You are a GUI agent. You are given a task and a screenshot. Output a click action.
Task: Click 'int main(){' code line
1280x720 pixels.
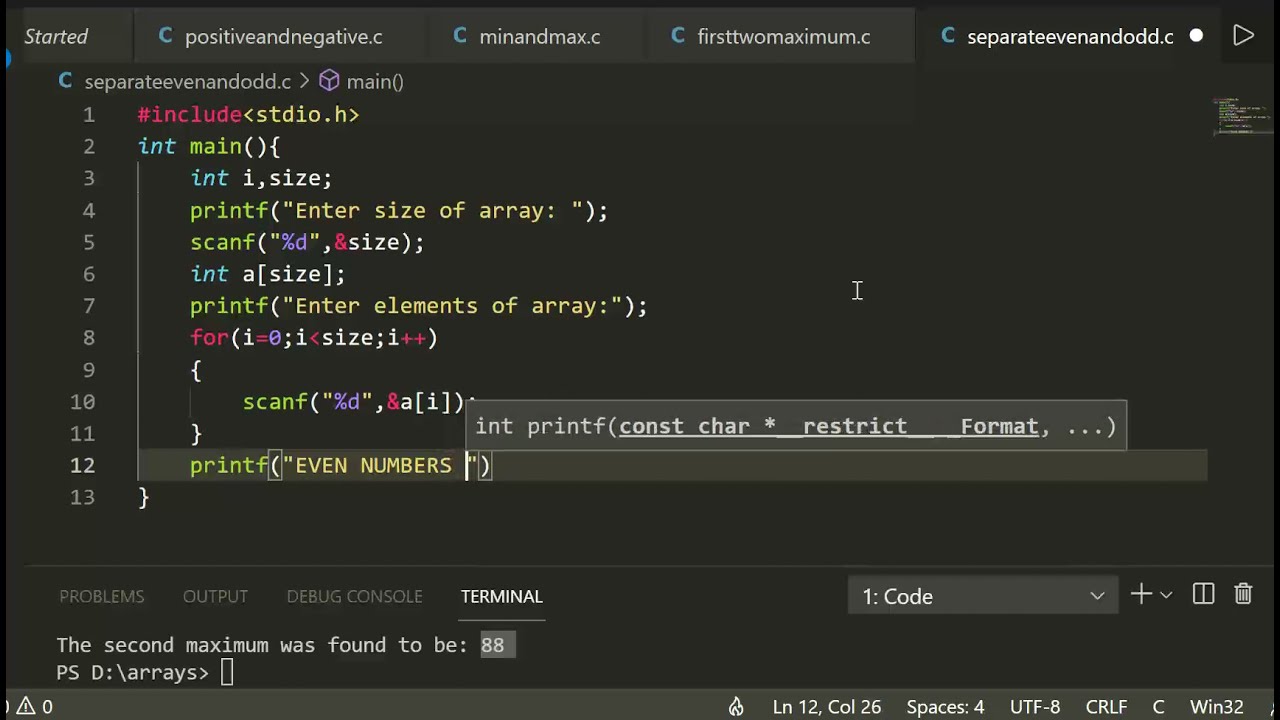209,146
